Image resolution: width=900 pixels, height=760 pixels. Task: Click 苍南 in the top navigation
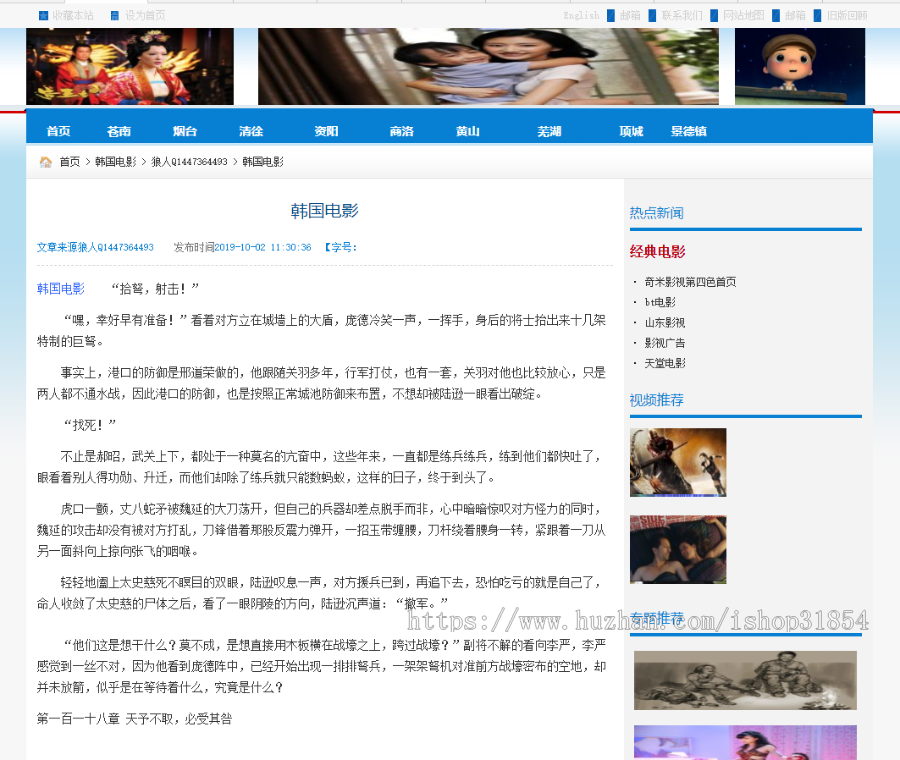[x=118, y=130]
